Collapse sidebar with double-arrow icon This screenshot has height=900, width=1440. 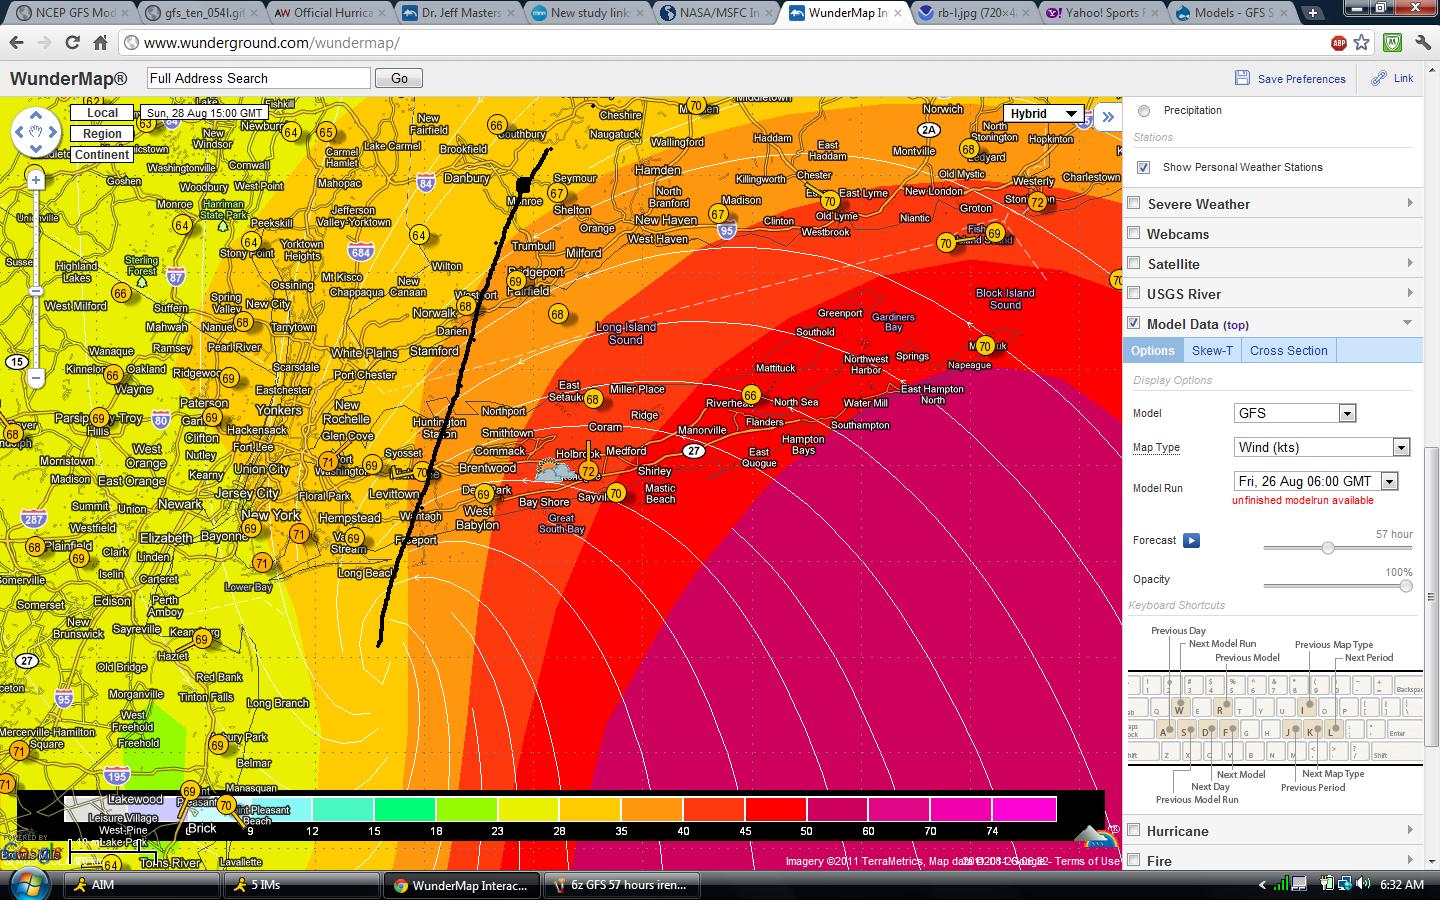click(x=1108, y=117)
